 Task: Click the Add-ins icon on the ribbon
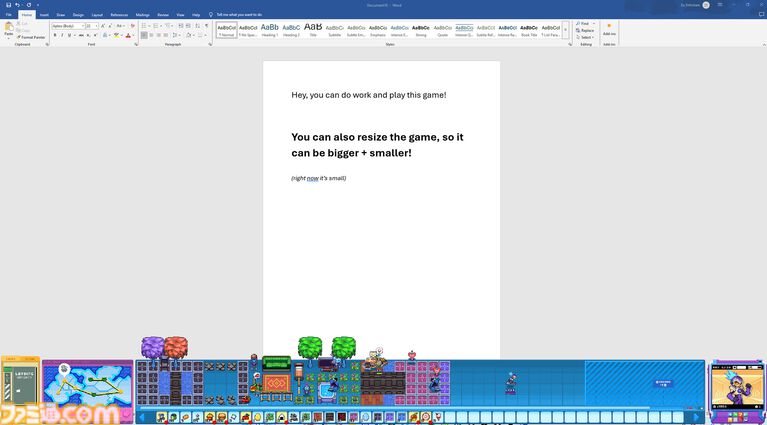click(x=609, y=28)
